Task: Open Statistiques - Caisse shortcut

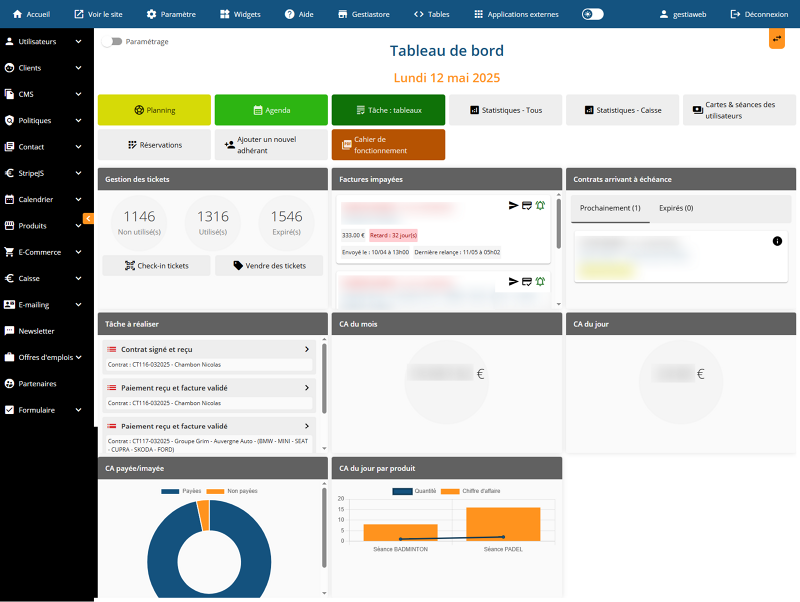Action: [x=622, y=110]
